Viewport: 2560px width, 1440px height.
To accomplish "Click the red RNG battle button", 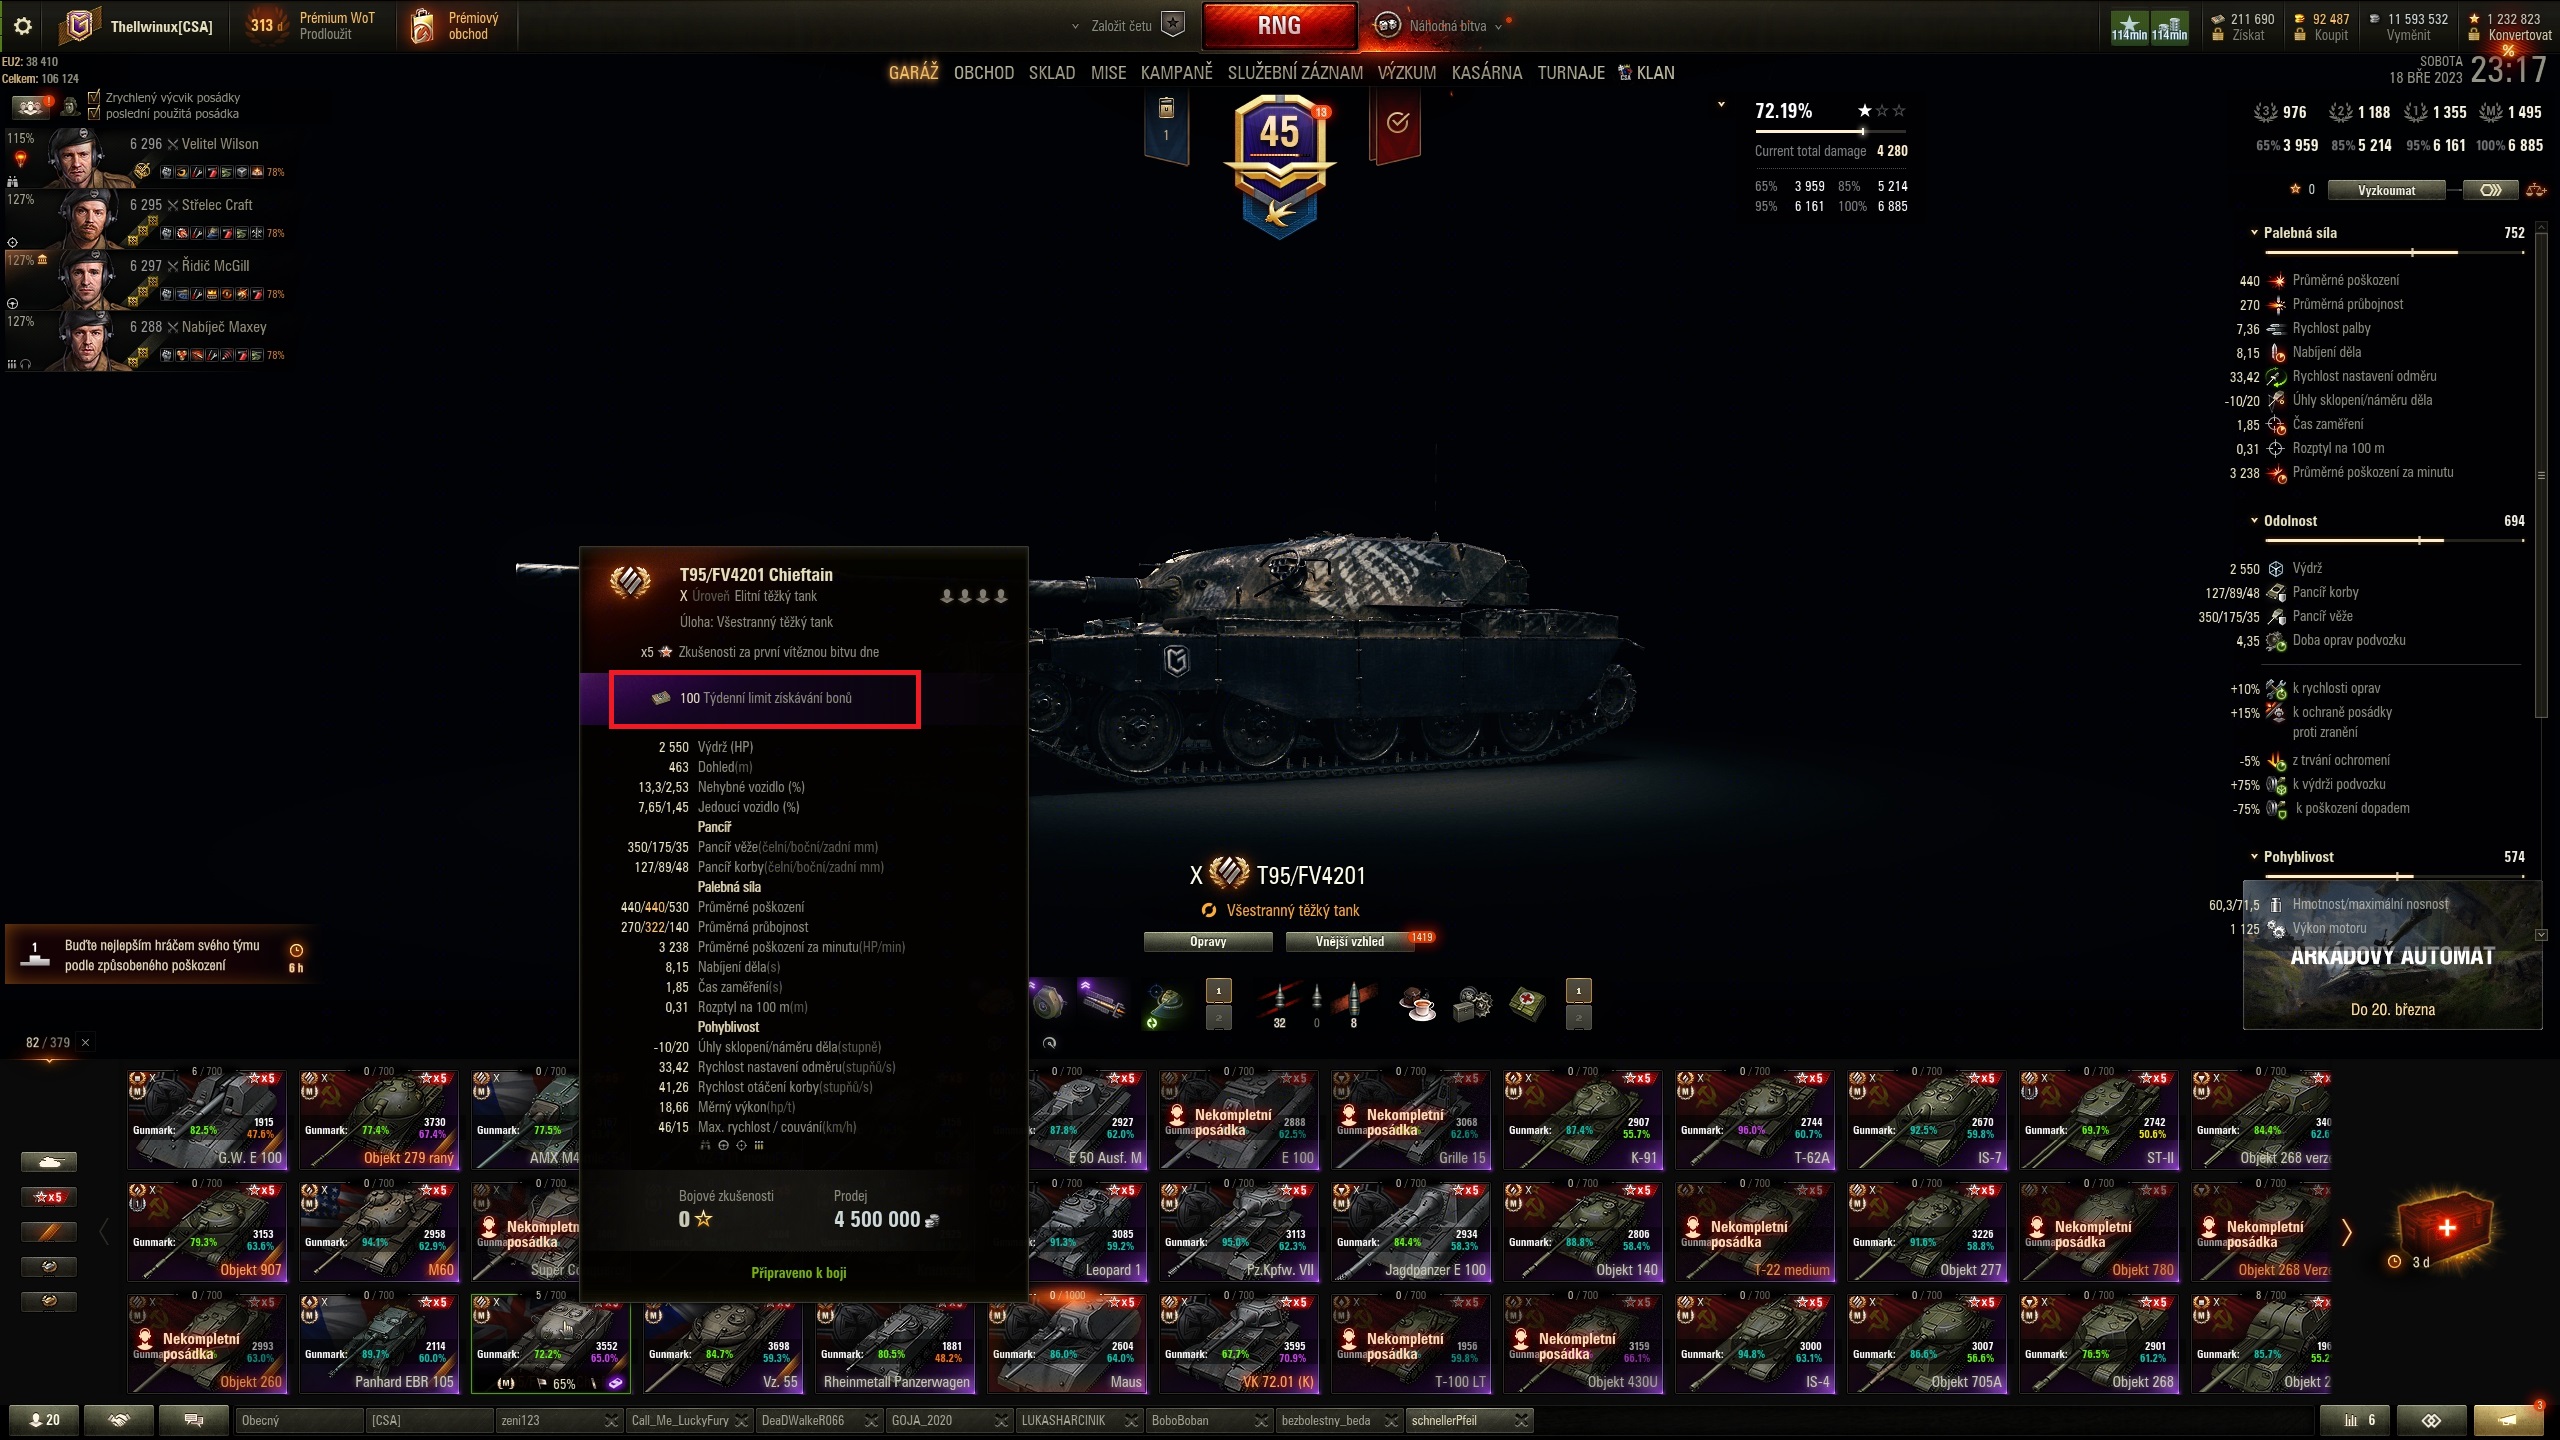I will coord(1279,26).
